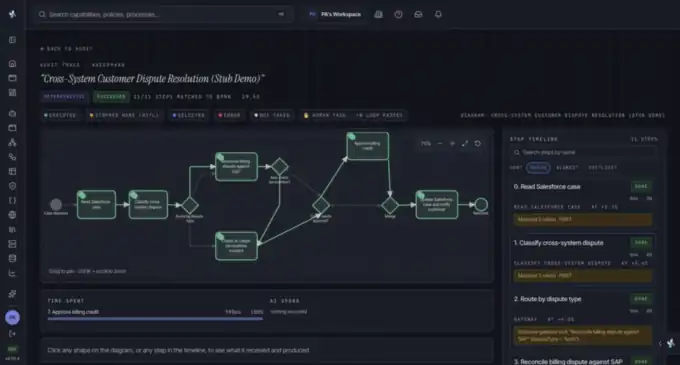Viewport: 680px width, 365px height.
Task: Open the help icon in the top bar
Action: tap(398, 14)
